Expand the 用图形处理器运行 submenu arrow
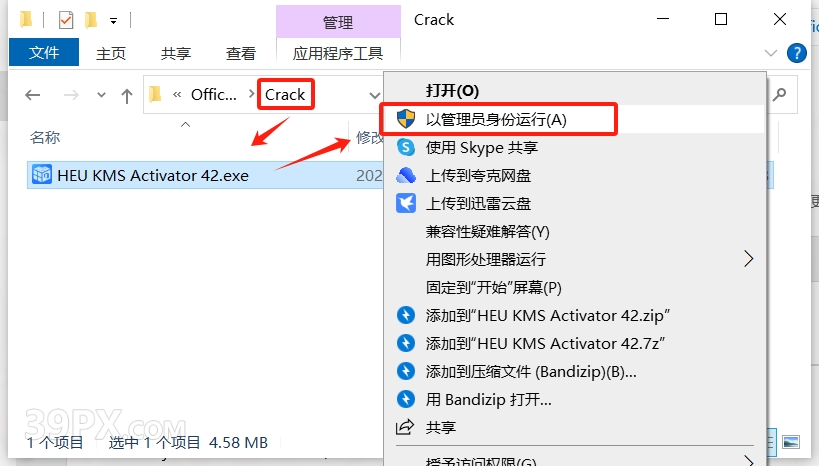This screenshot has width=819, height=466. (x=748, y=259)
